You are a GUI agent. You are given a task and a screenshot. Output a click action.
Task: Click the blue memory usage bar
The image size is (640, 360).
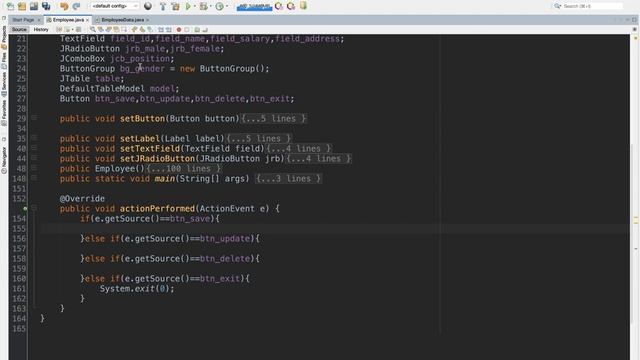(x=254, y=7)
